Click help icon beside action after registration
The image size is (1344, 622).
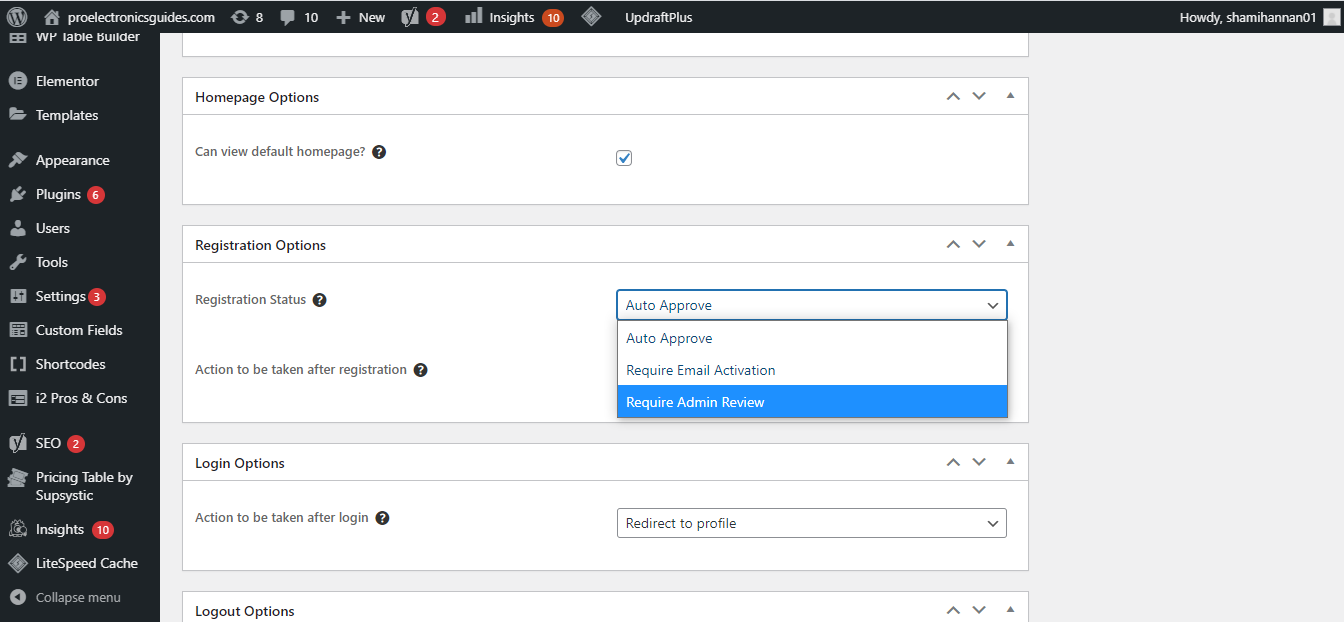(421, 370)
